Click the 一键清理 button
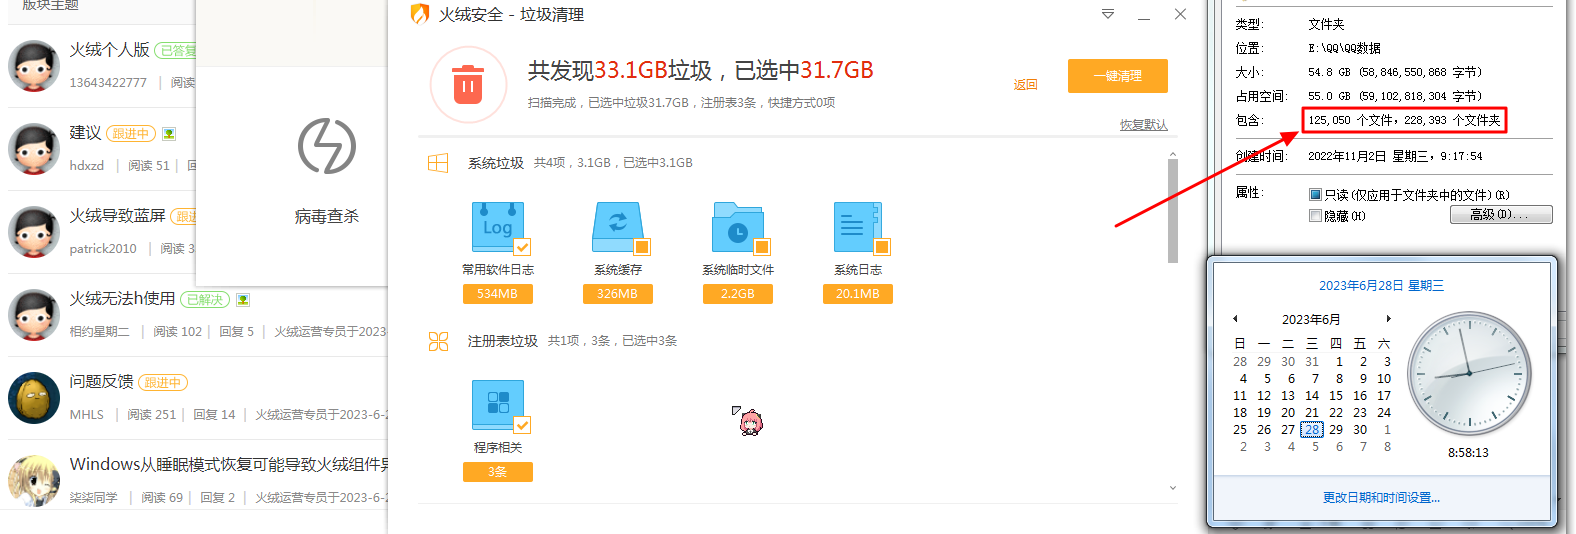 (1117, 76)
